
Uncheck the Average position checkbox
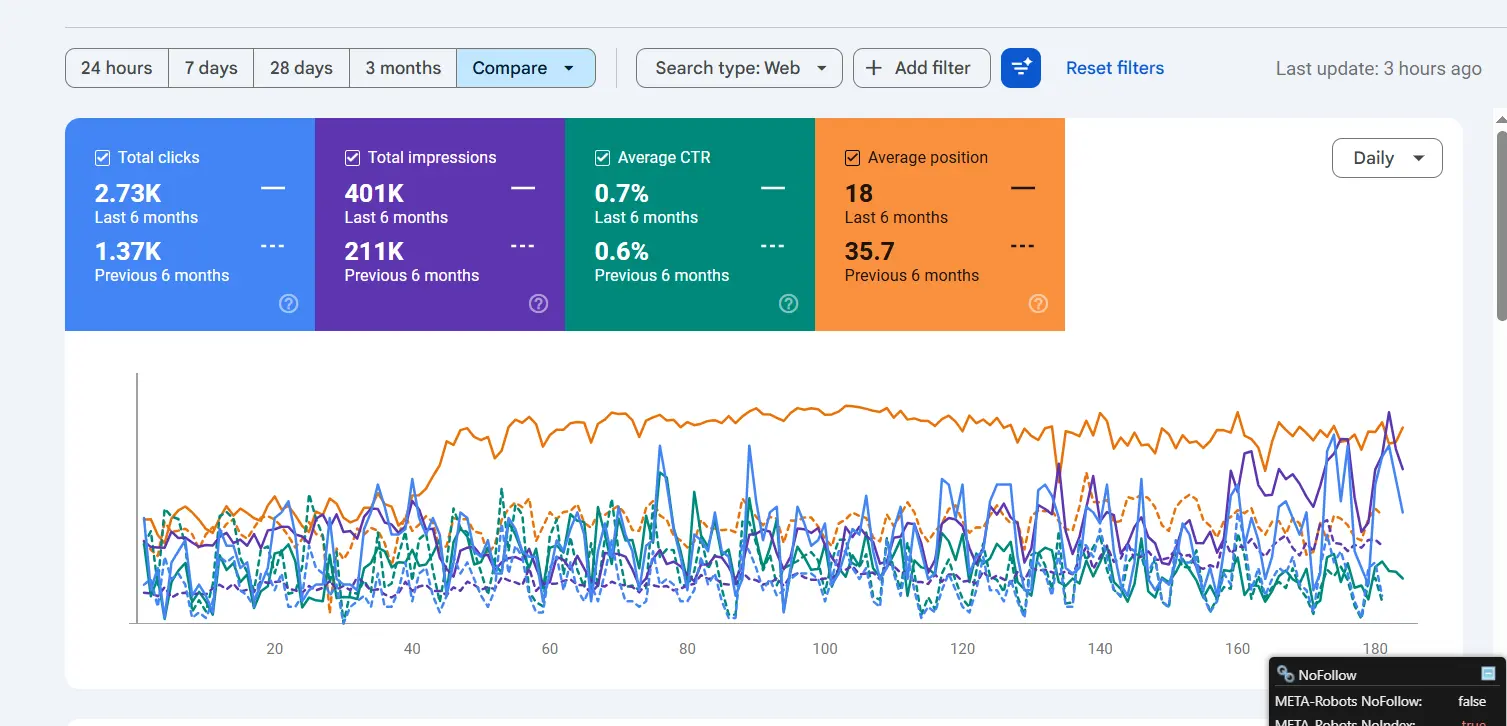pyautogui.click(x=852, y=157)
